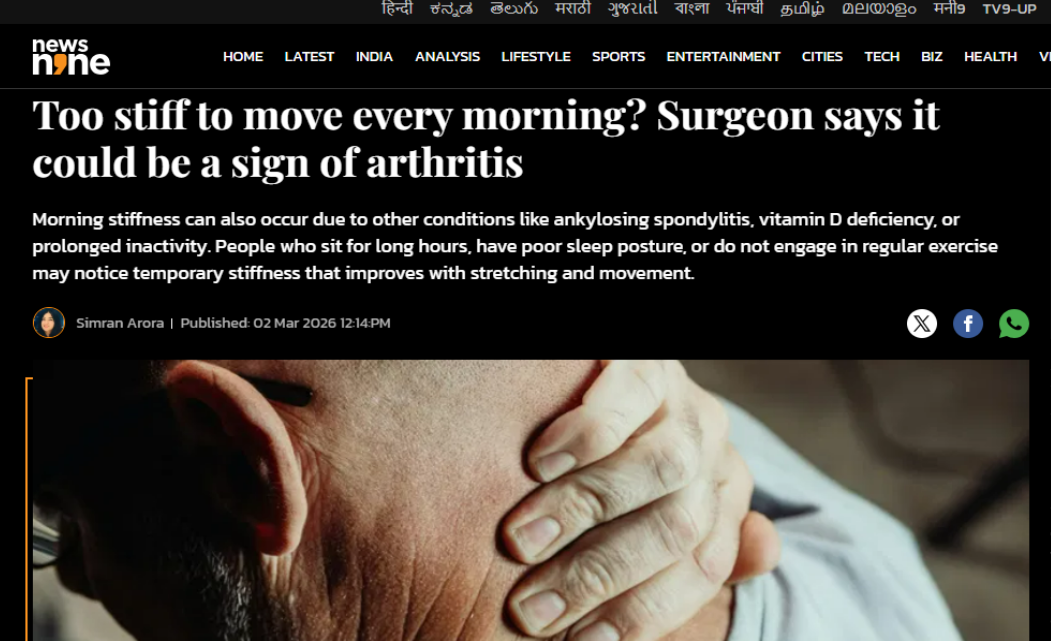Open the ENTERTAINMENT section
The height and width of the screenshot is (641, 1051).
click(x=723, y=57)
